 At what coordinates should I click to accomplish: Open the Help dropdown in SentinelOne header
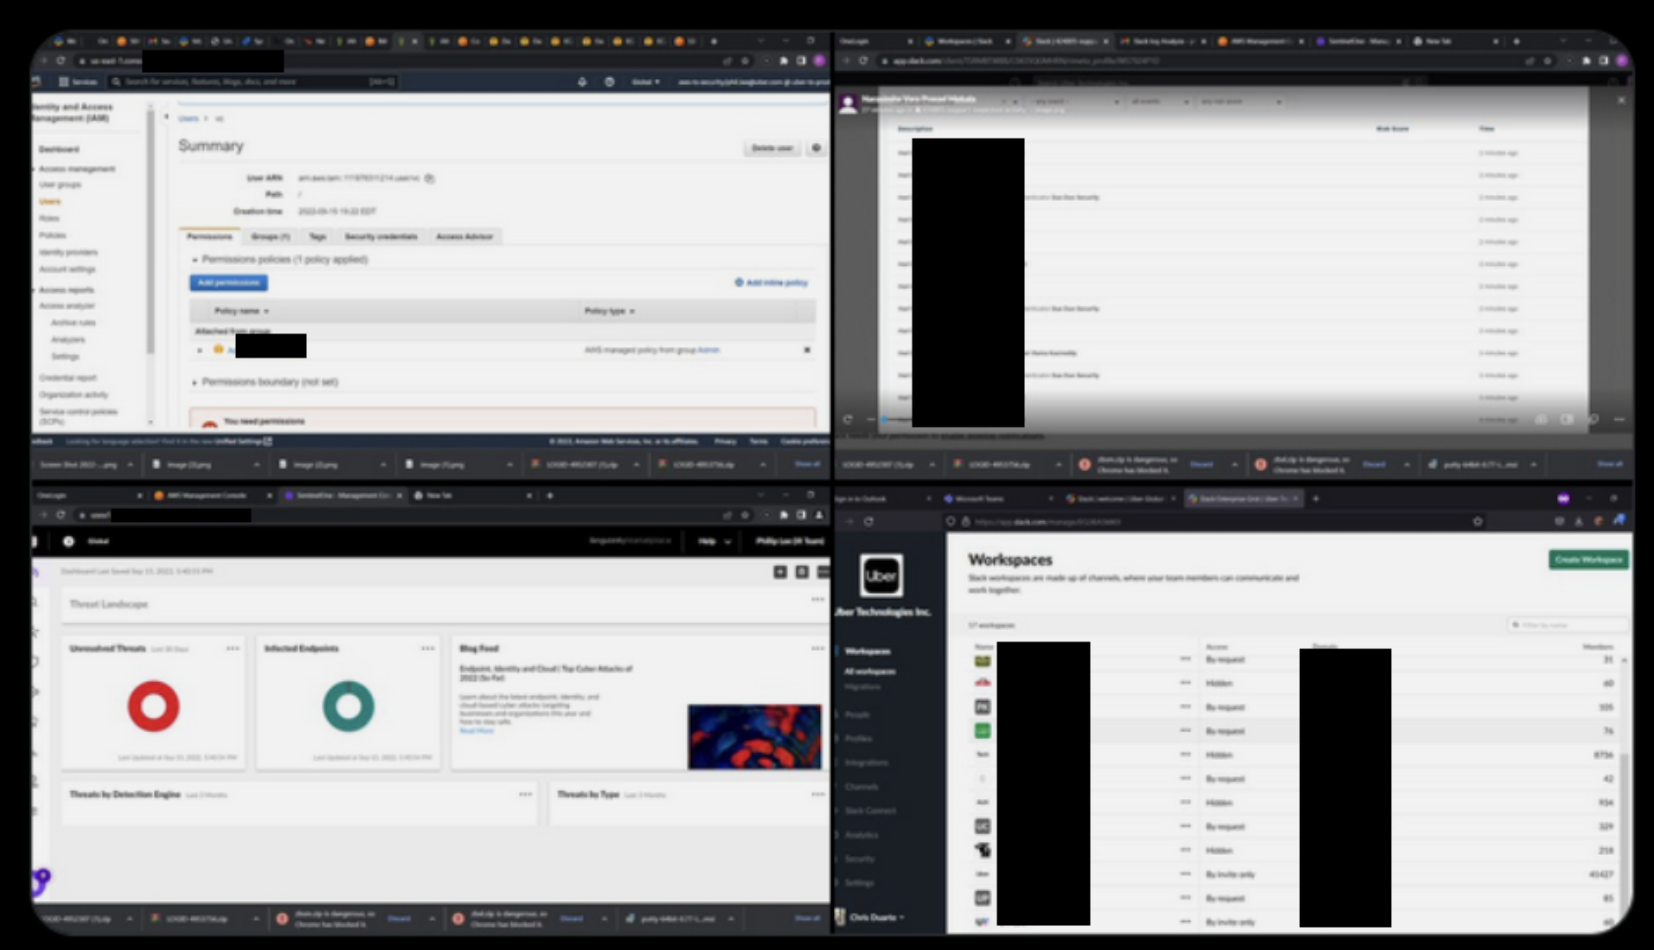tap(714, 541)
